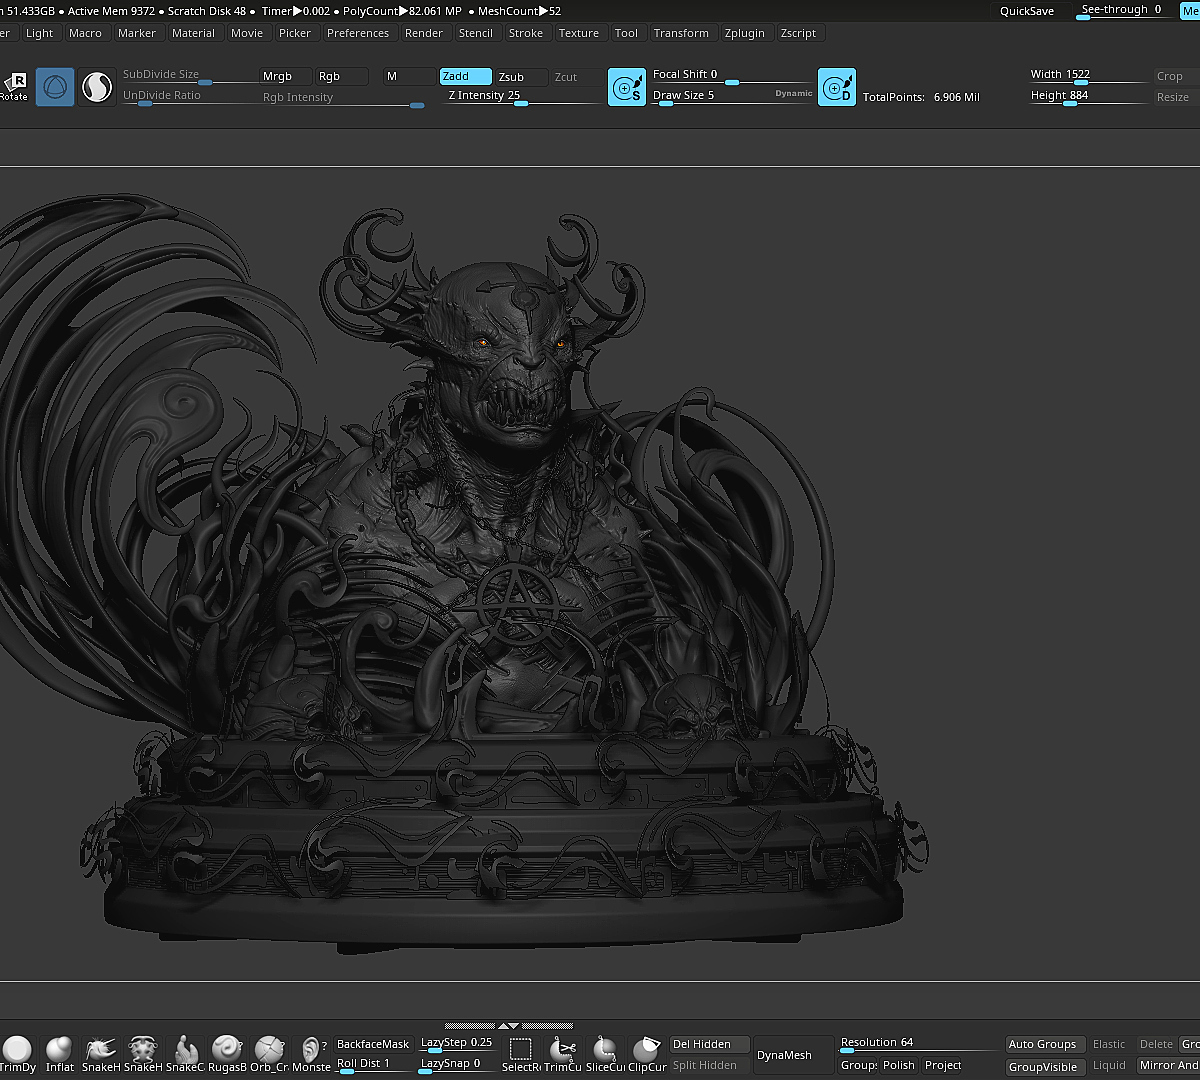The height and width of the screenshot is (1080, 1200).
Task: Toggle the DynaMesh Project option
Action: click(943, 1065)
